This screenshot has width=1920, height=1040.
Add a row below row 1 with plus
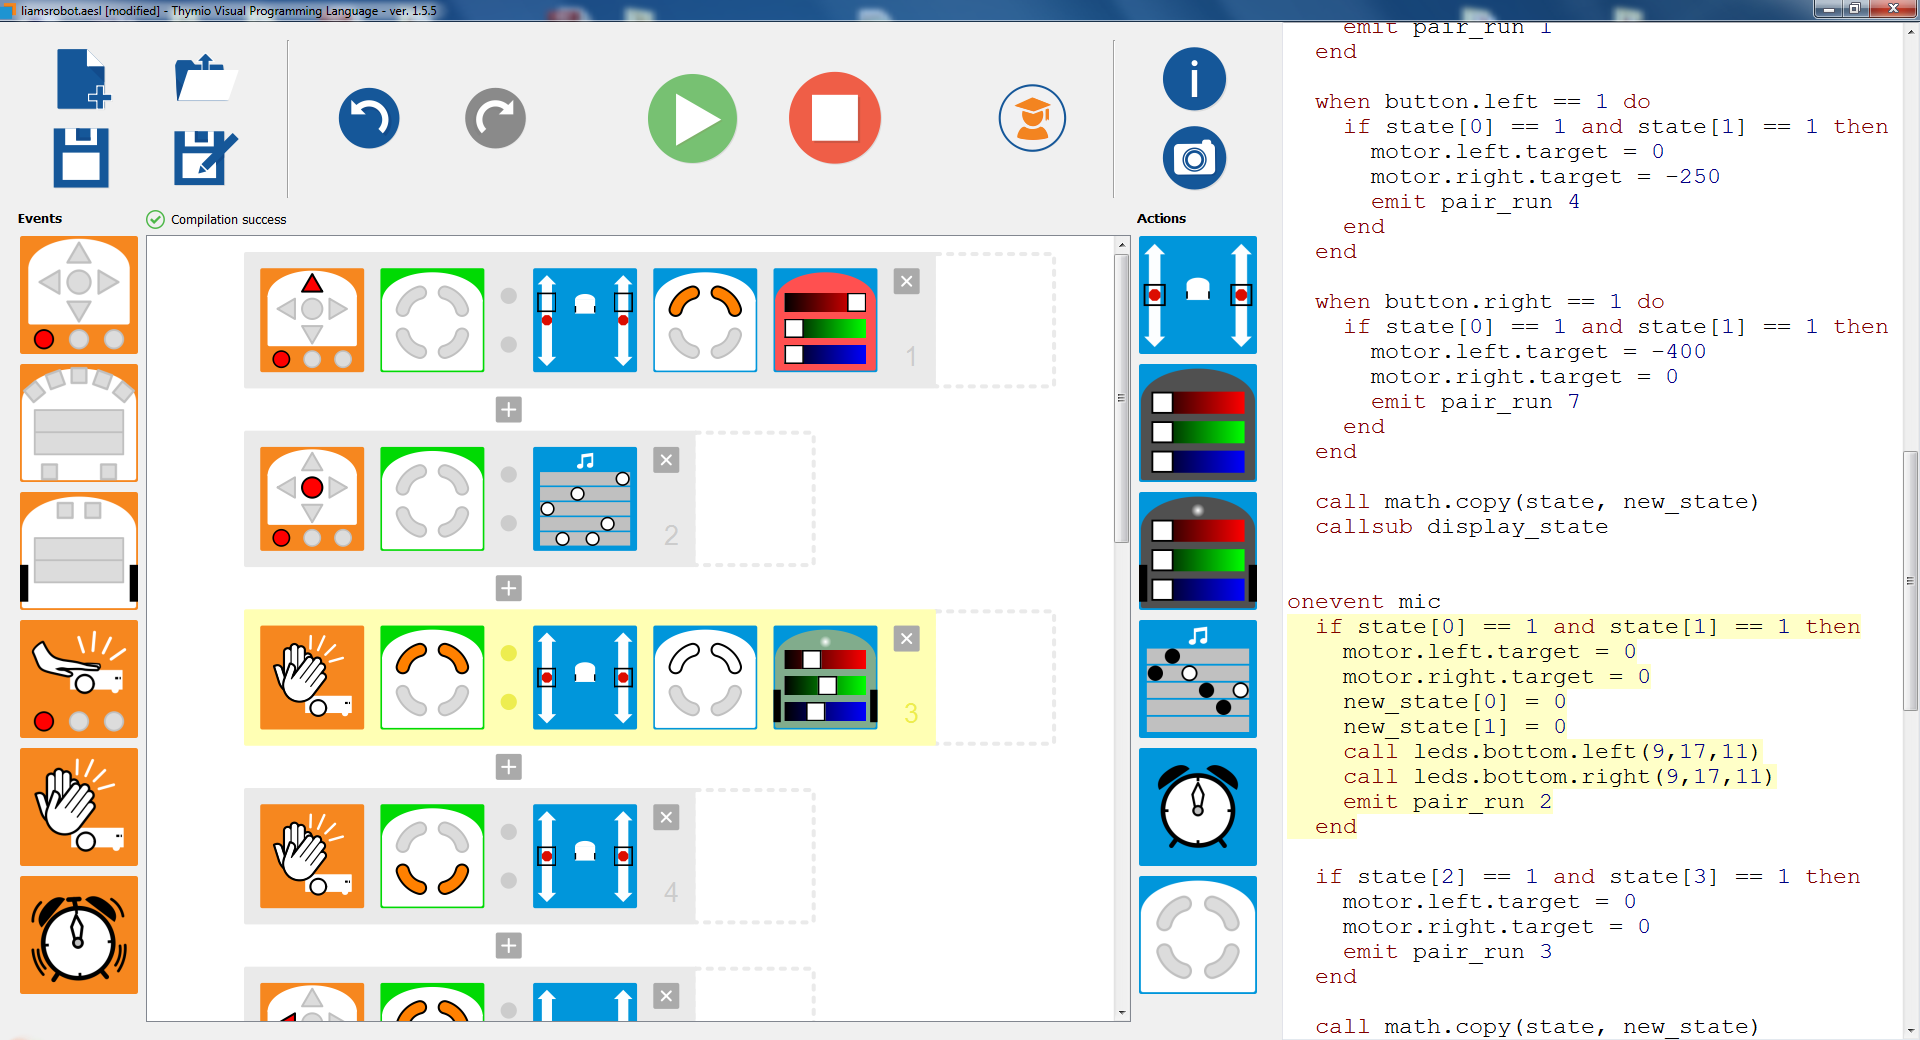pyautogui.click(x=509, y=409)
